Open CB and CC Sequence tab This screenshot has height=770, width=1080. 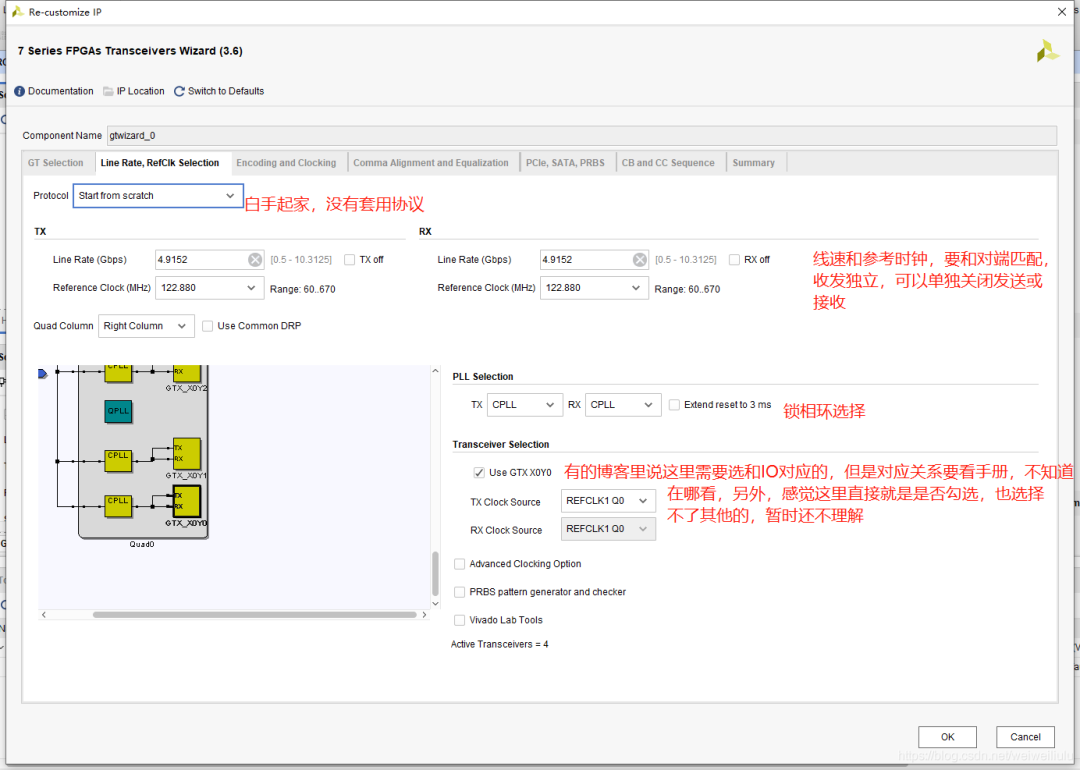(668, 163)
